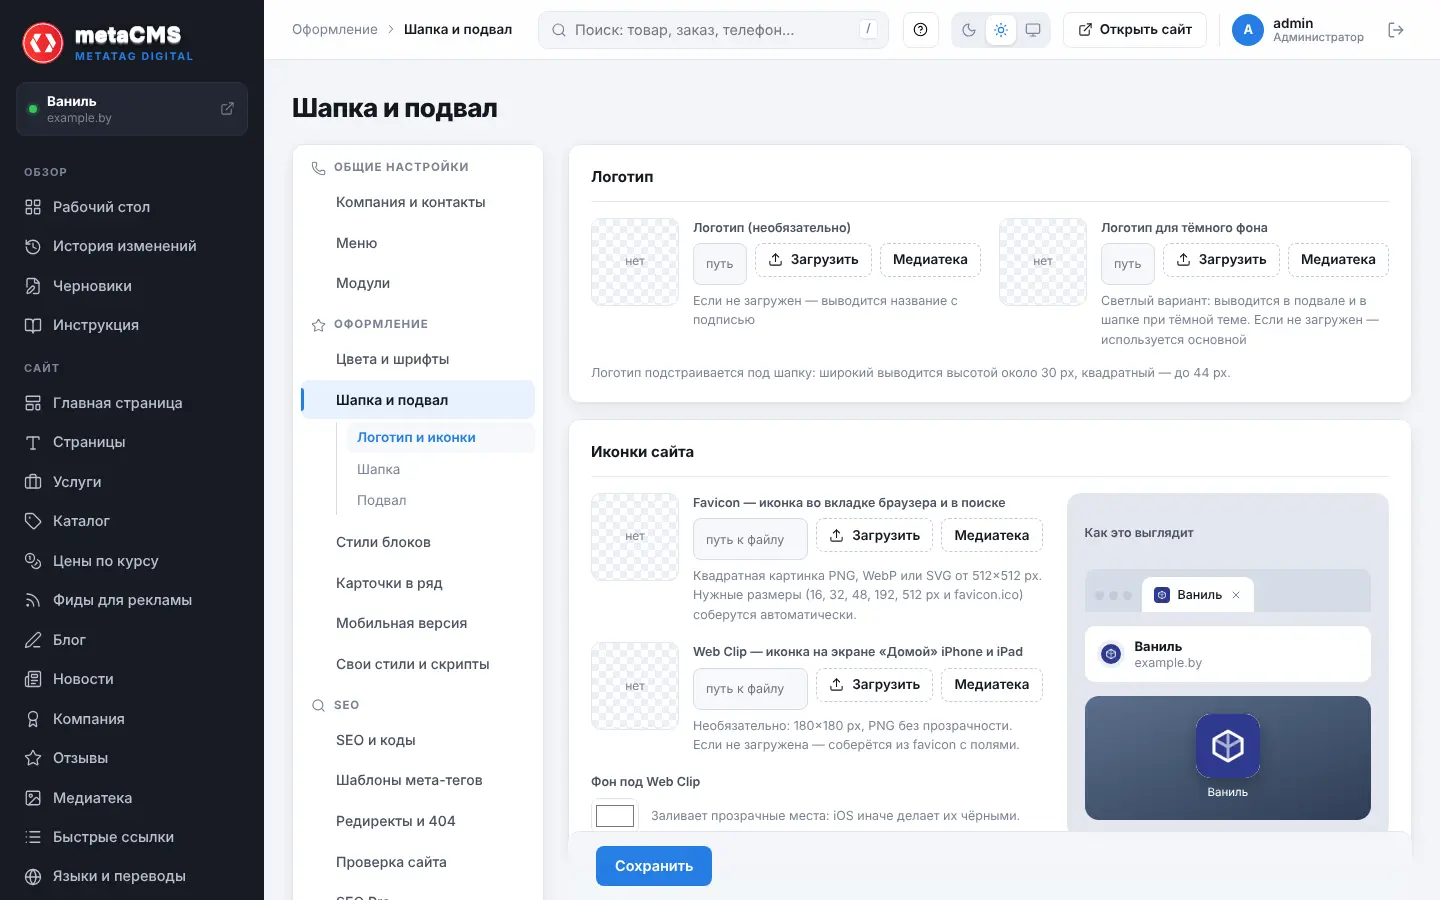This screenshot has height=900, width=1440.
Task: Open the Фон под Web Clip color swatch
Action: [615, 816]
